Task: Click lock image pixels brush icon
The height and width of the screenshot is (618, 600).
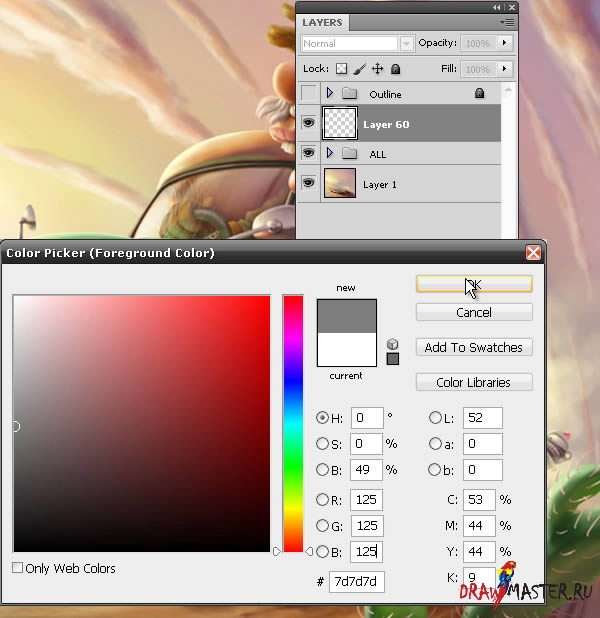Action: coord(359,69)
